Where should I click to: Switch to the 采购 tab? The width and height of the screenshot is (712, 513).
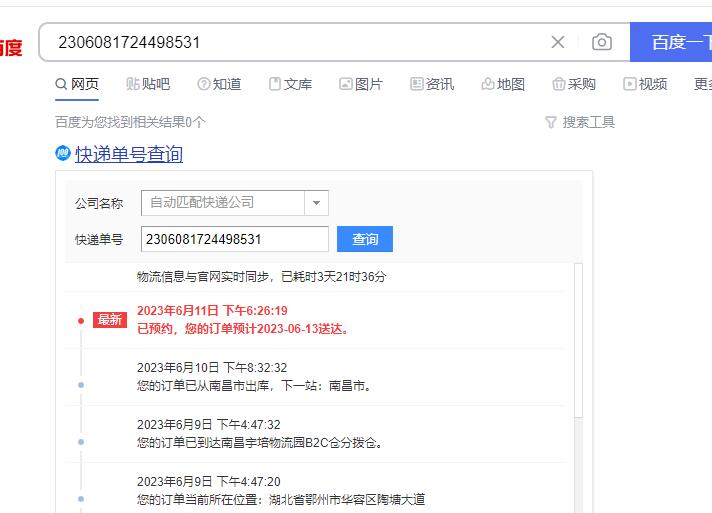(574, 84)
